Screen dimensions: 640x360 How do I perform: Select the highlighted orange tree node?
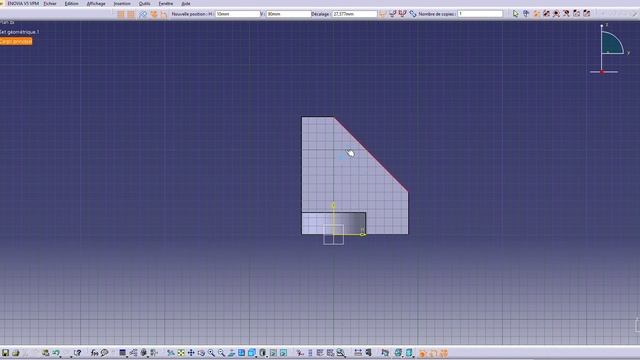coord(16,41)
